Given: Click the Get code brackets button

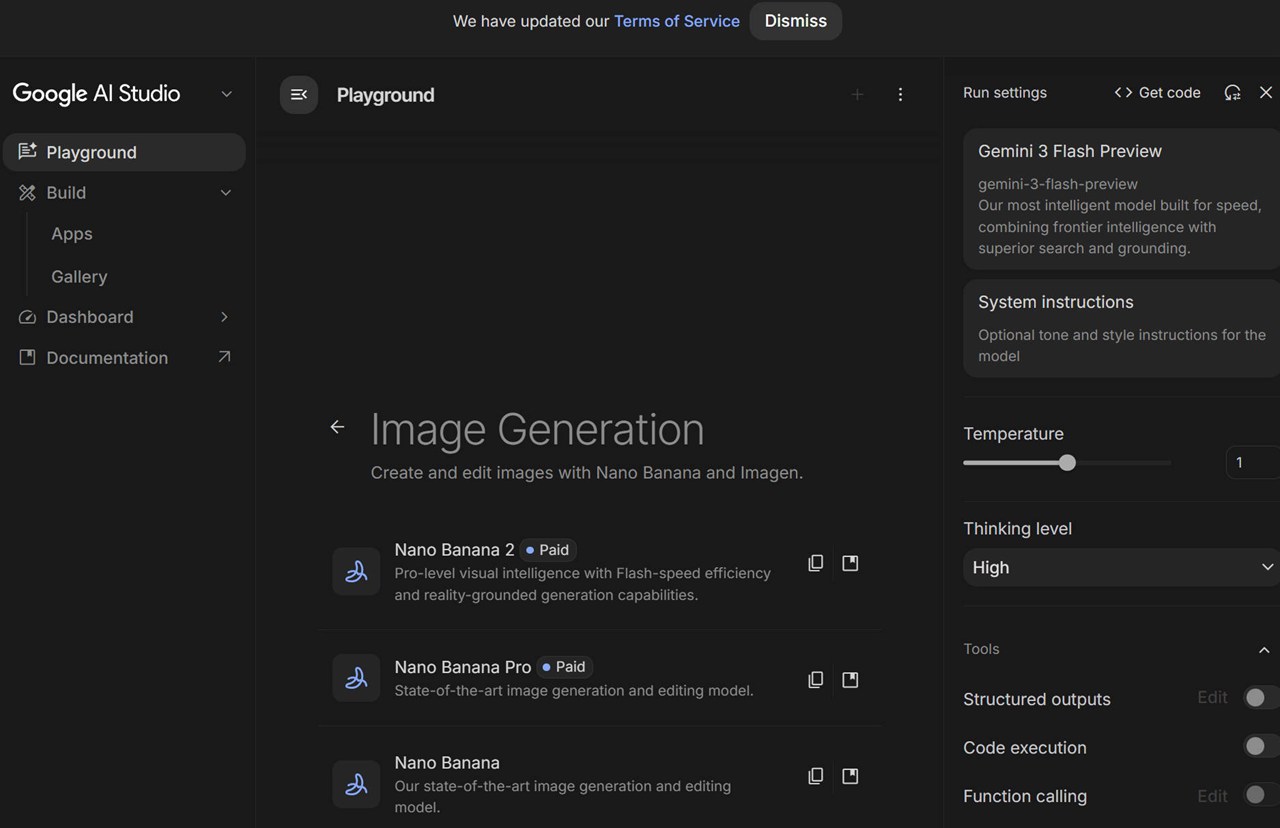Looking at the screenshot, I should tap(1157, 93).
